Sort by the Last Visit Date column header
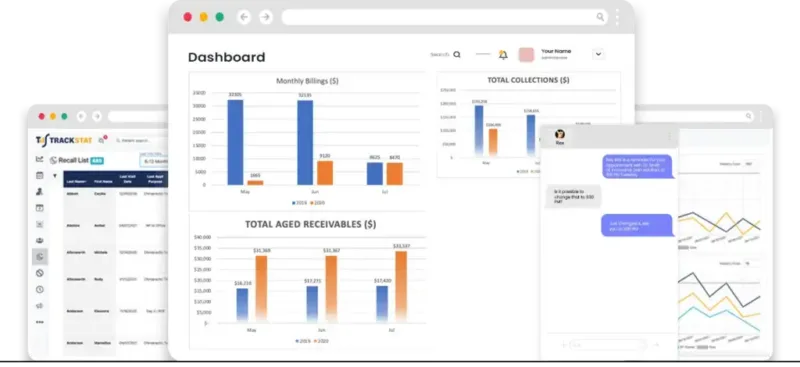 [127, 179]
